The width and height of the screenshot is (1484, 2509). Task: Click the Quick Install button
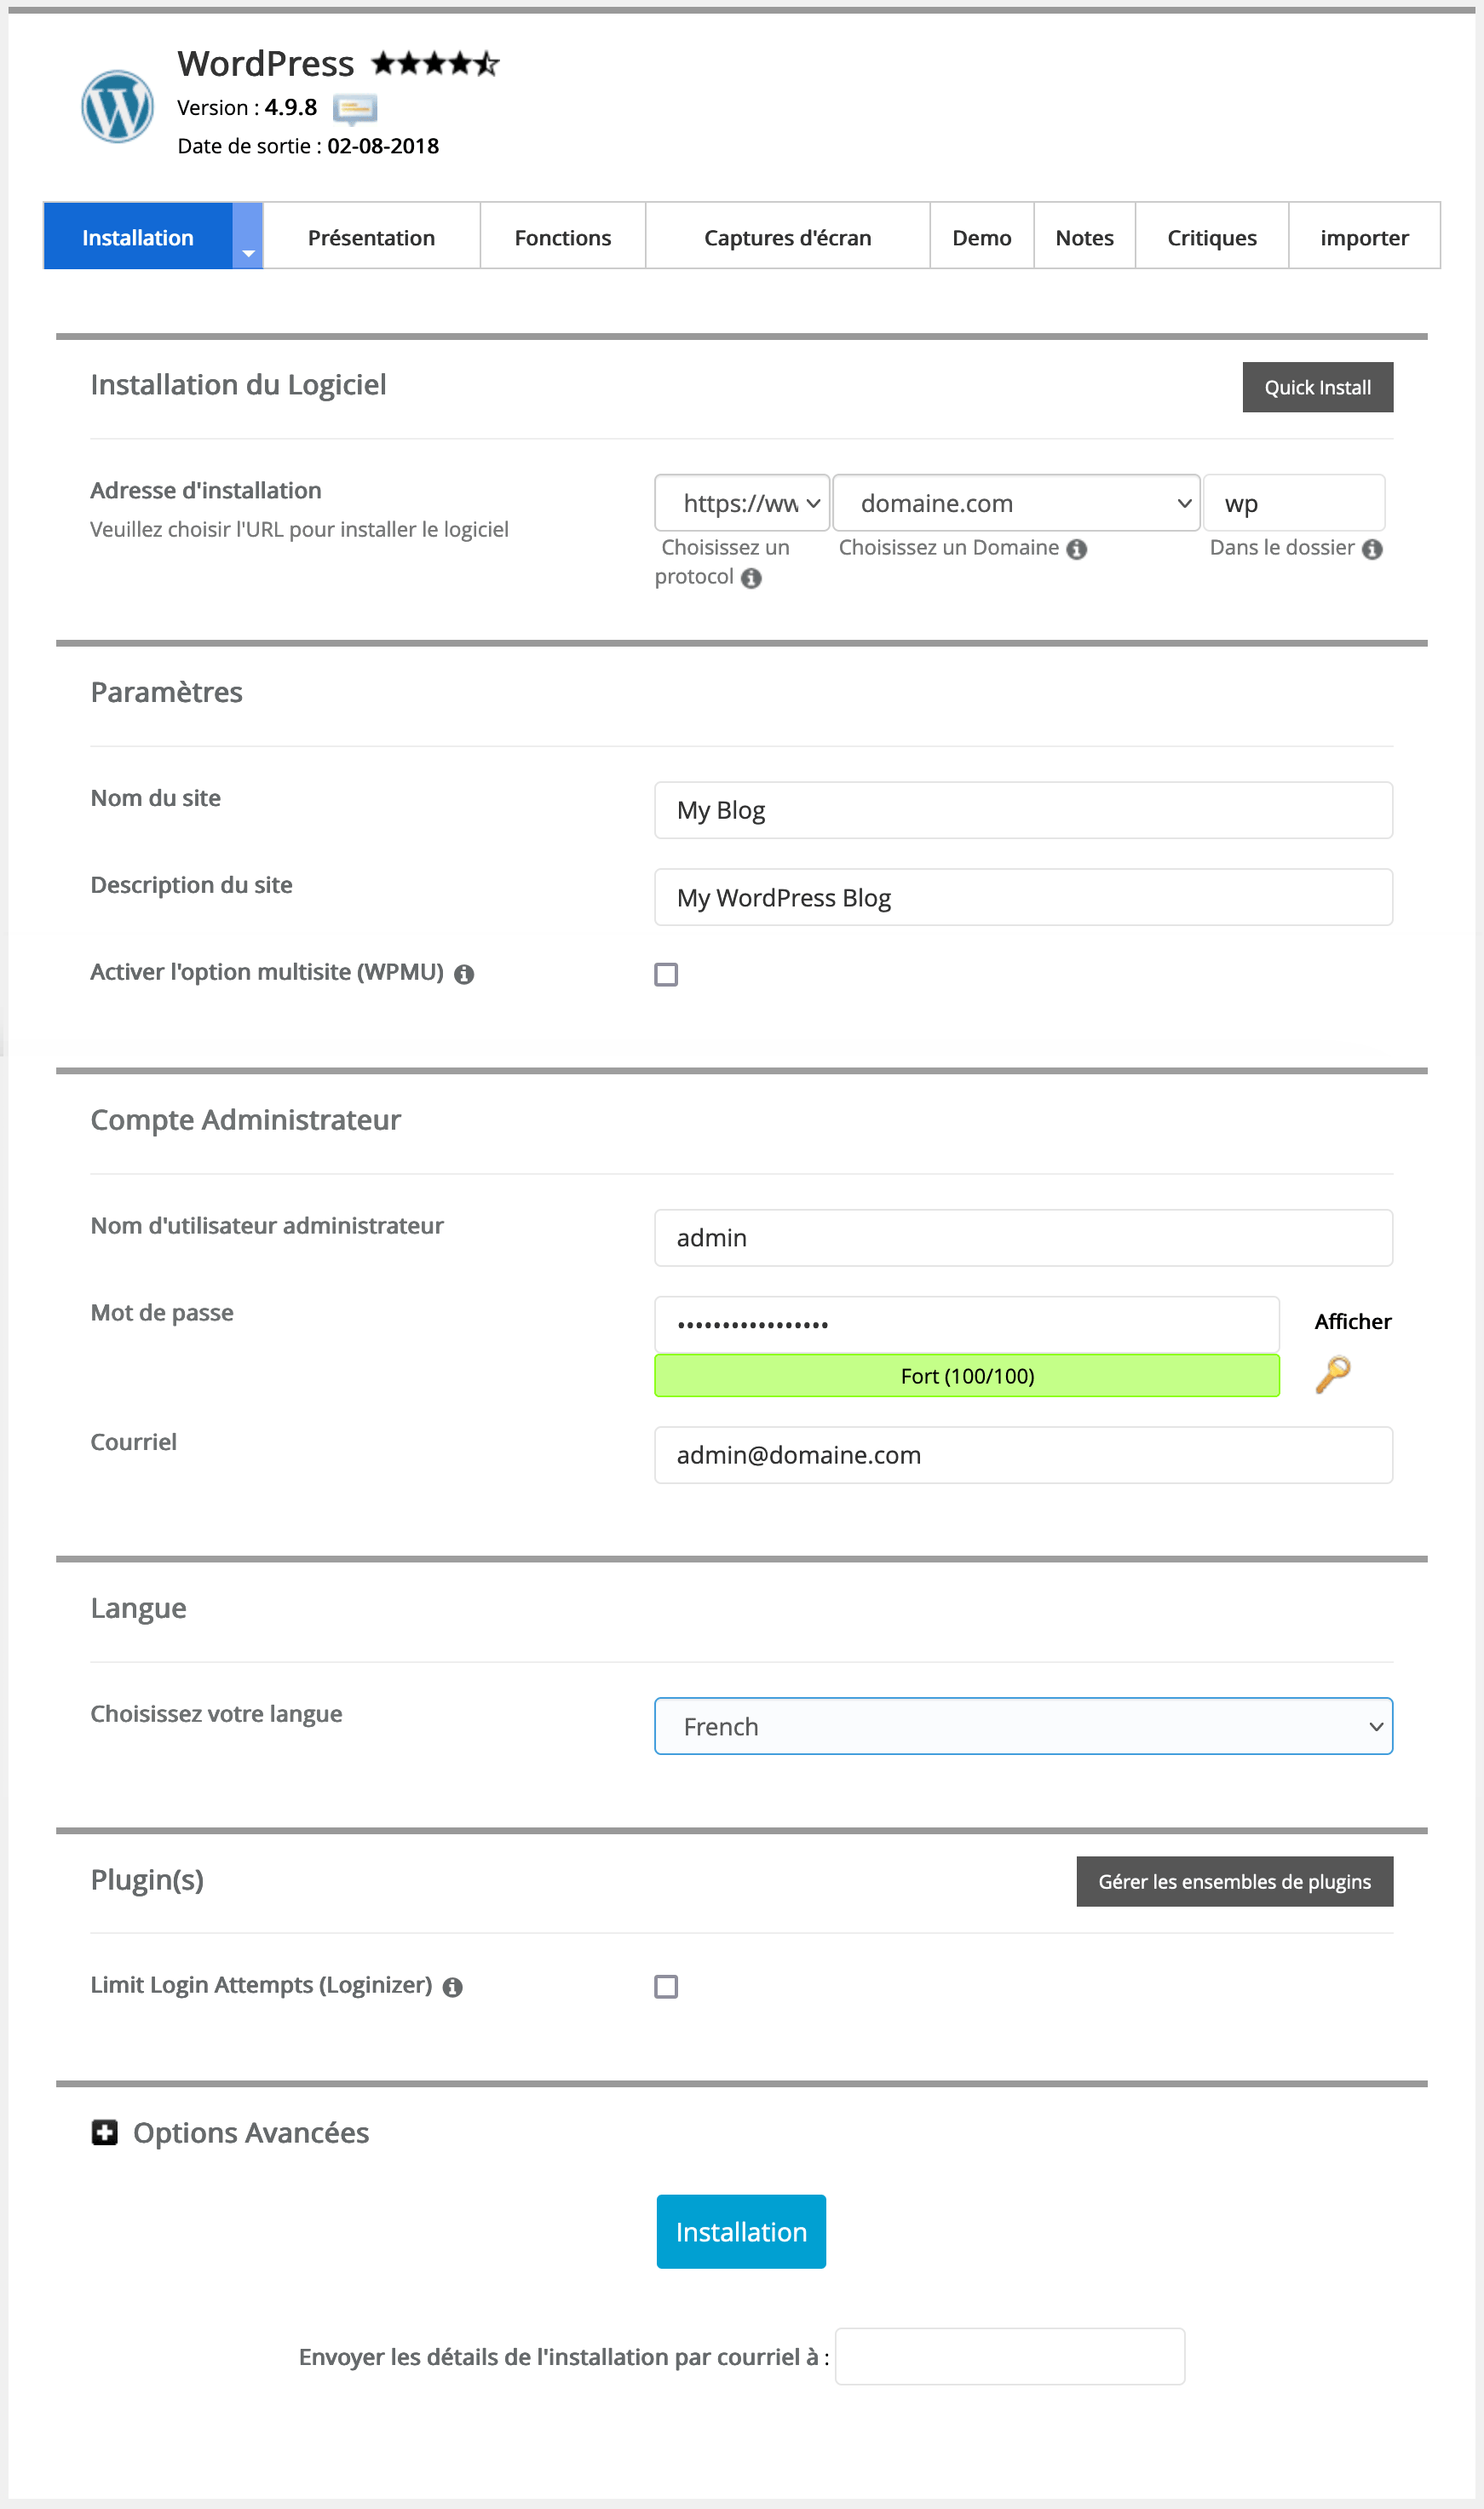[1317, 387]
